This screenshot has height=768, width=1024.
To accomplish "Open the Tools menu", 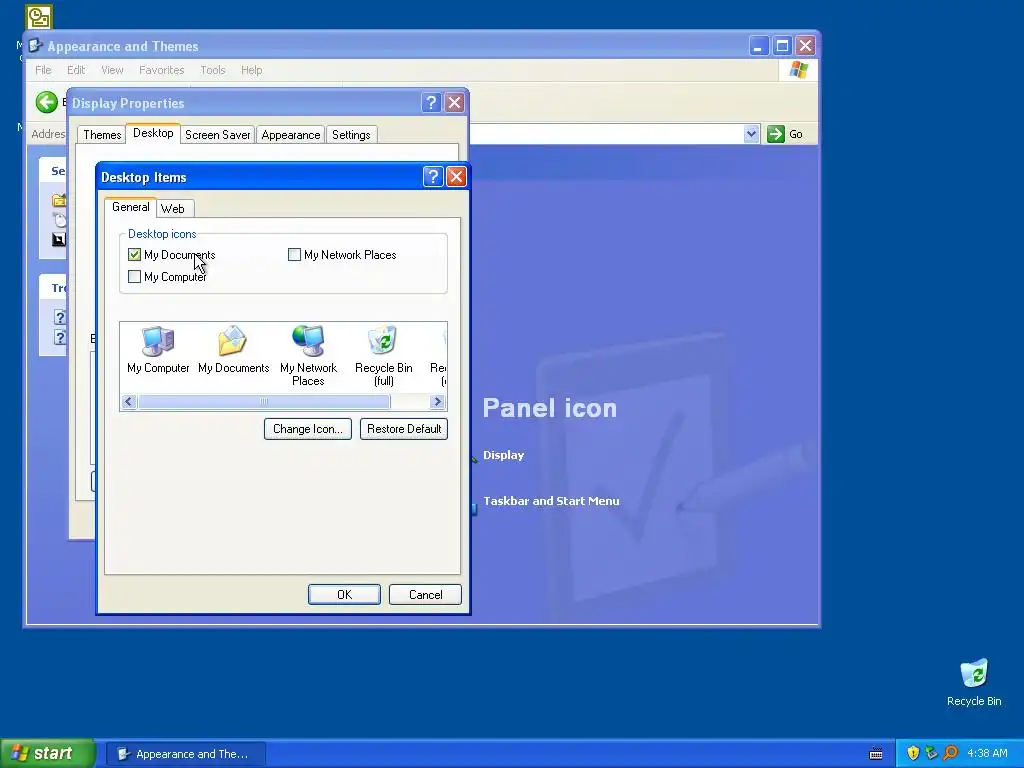I will point(212,70).
